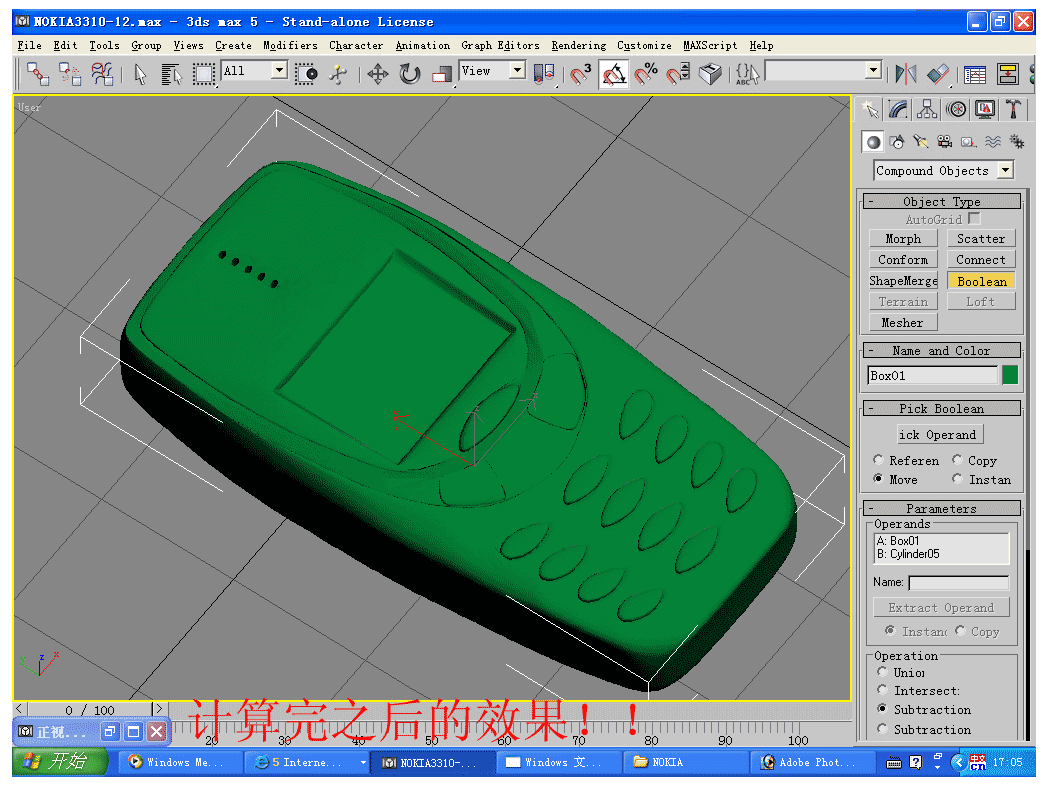This screenshot has width=1049, height=787.
Task: Click the 0 / 100 time slider
Action: tap(90, 709)
